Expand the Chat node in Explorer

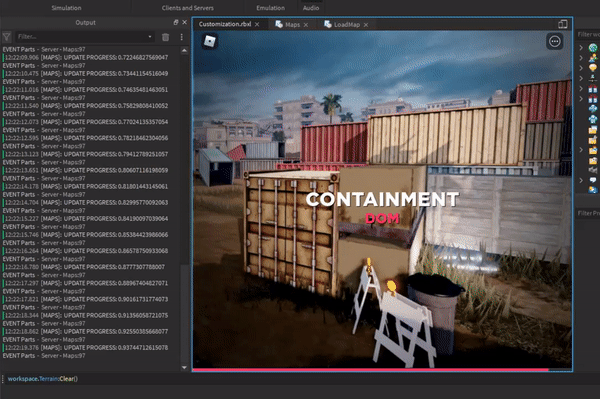(581, 180)
